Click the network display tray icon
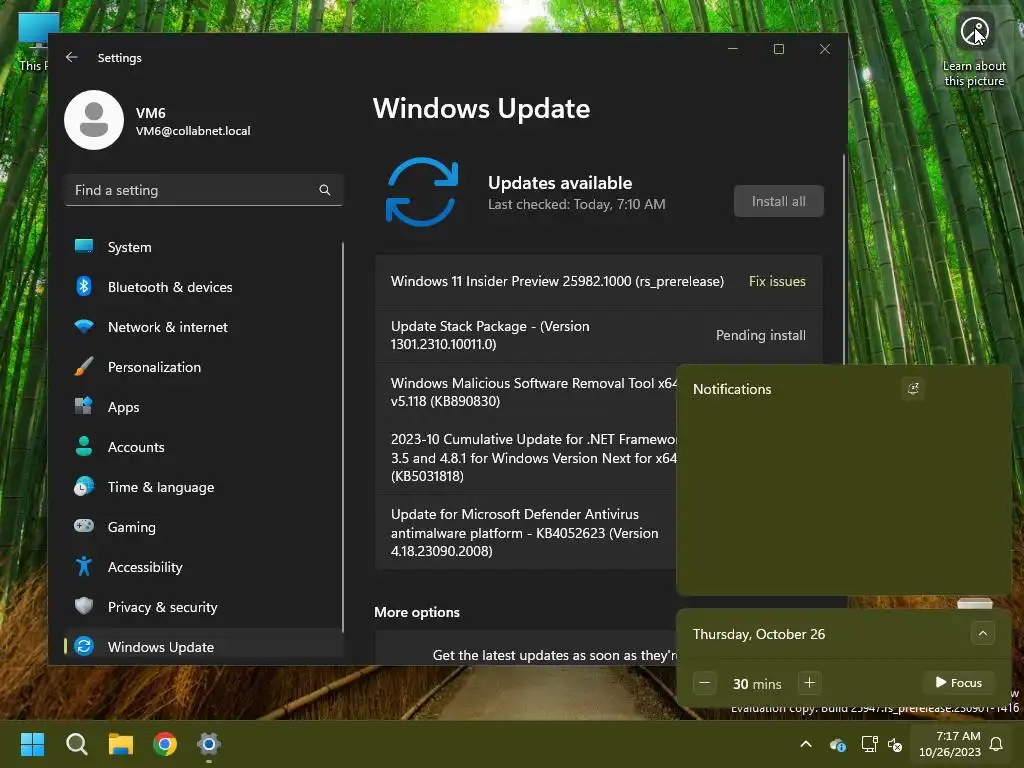The width and height of the screenshot is (1024, 768). [x=869, y=744]
